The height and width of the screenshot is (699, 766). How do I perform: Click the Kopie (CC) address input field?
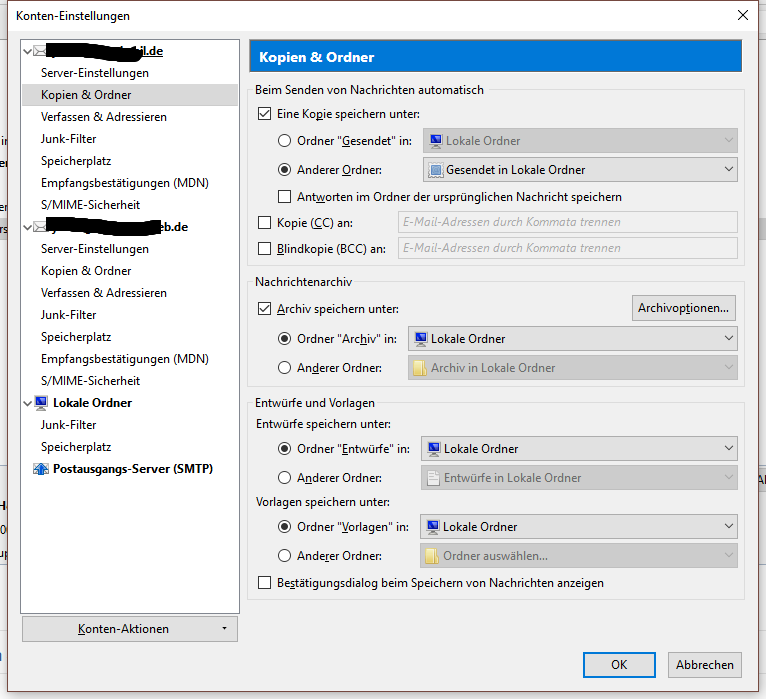[567, 222]
